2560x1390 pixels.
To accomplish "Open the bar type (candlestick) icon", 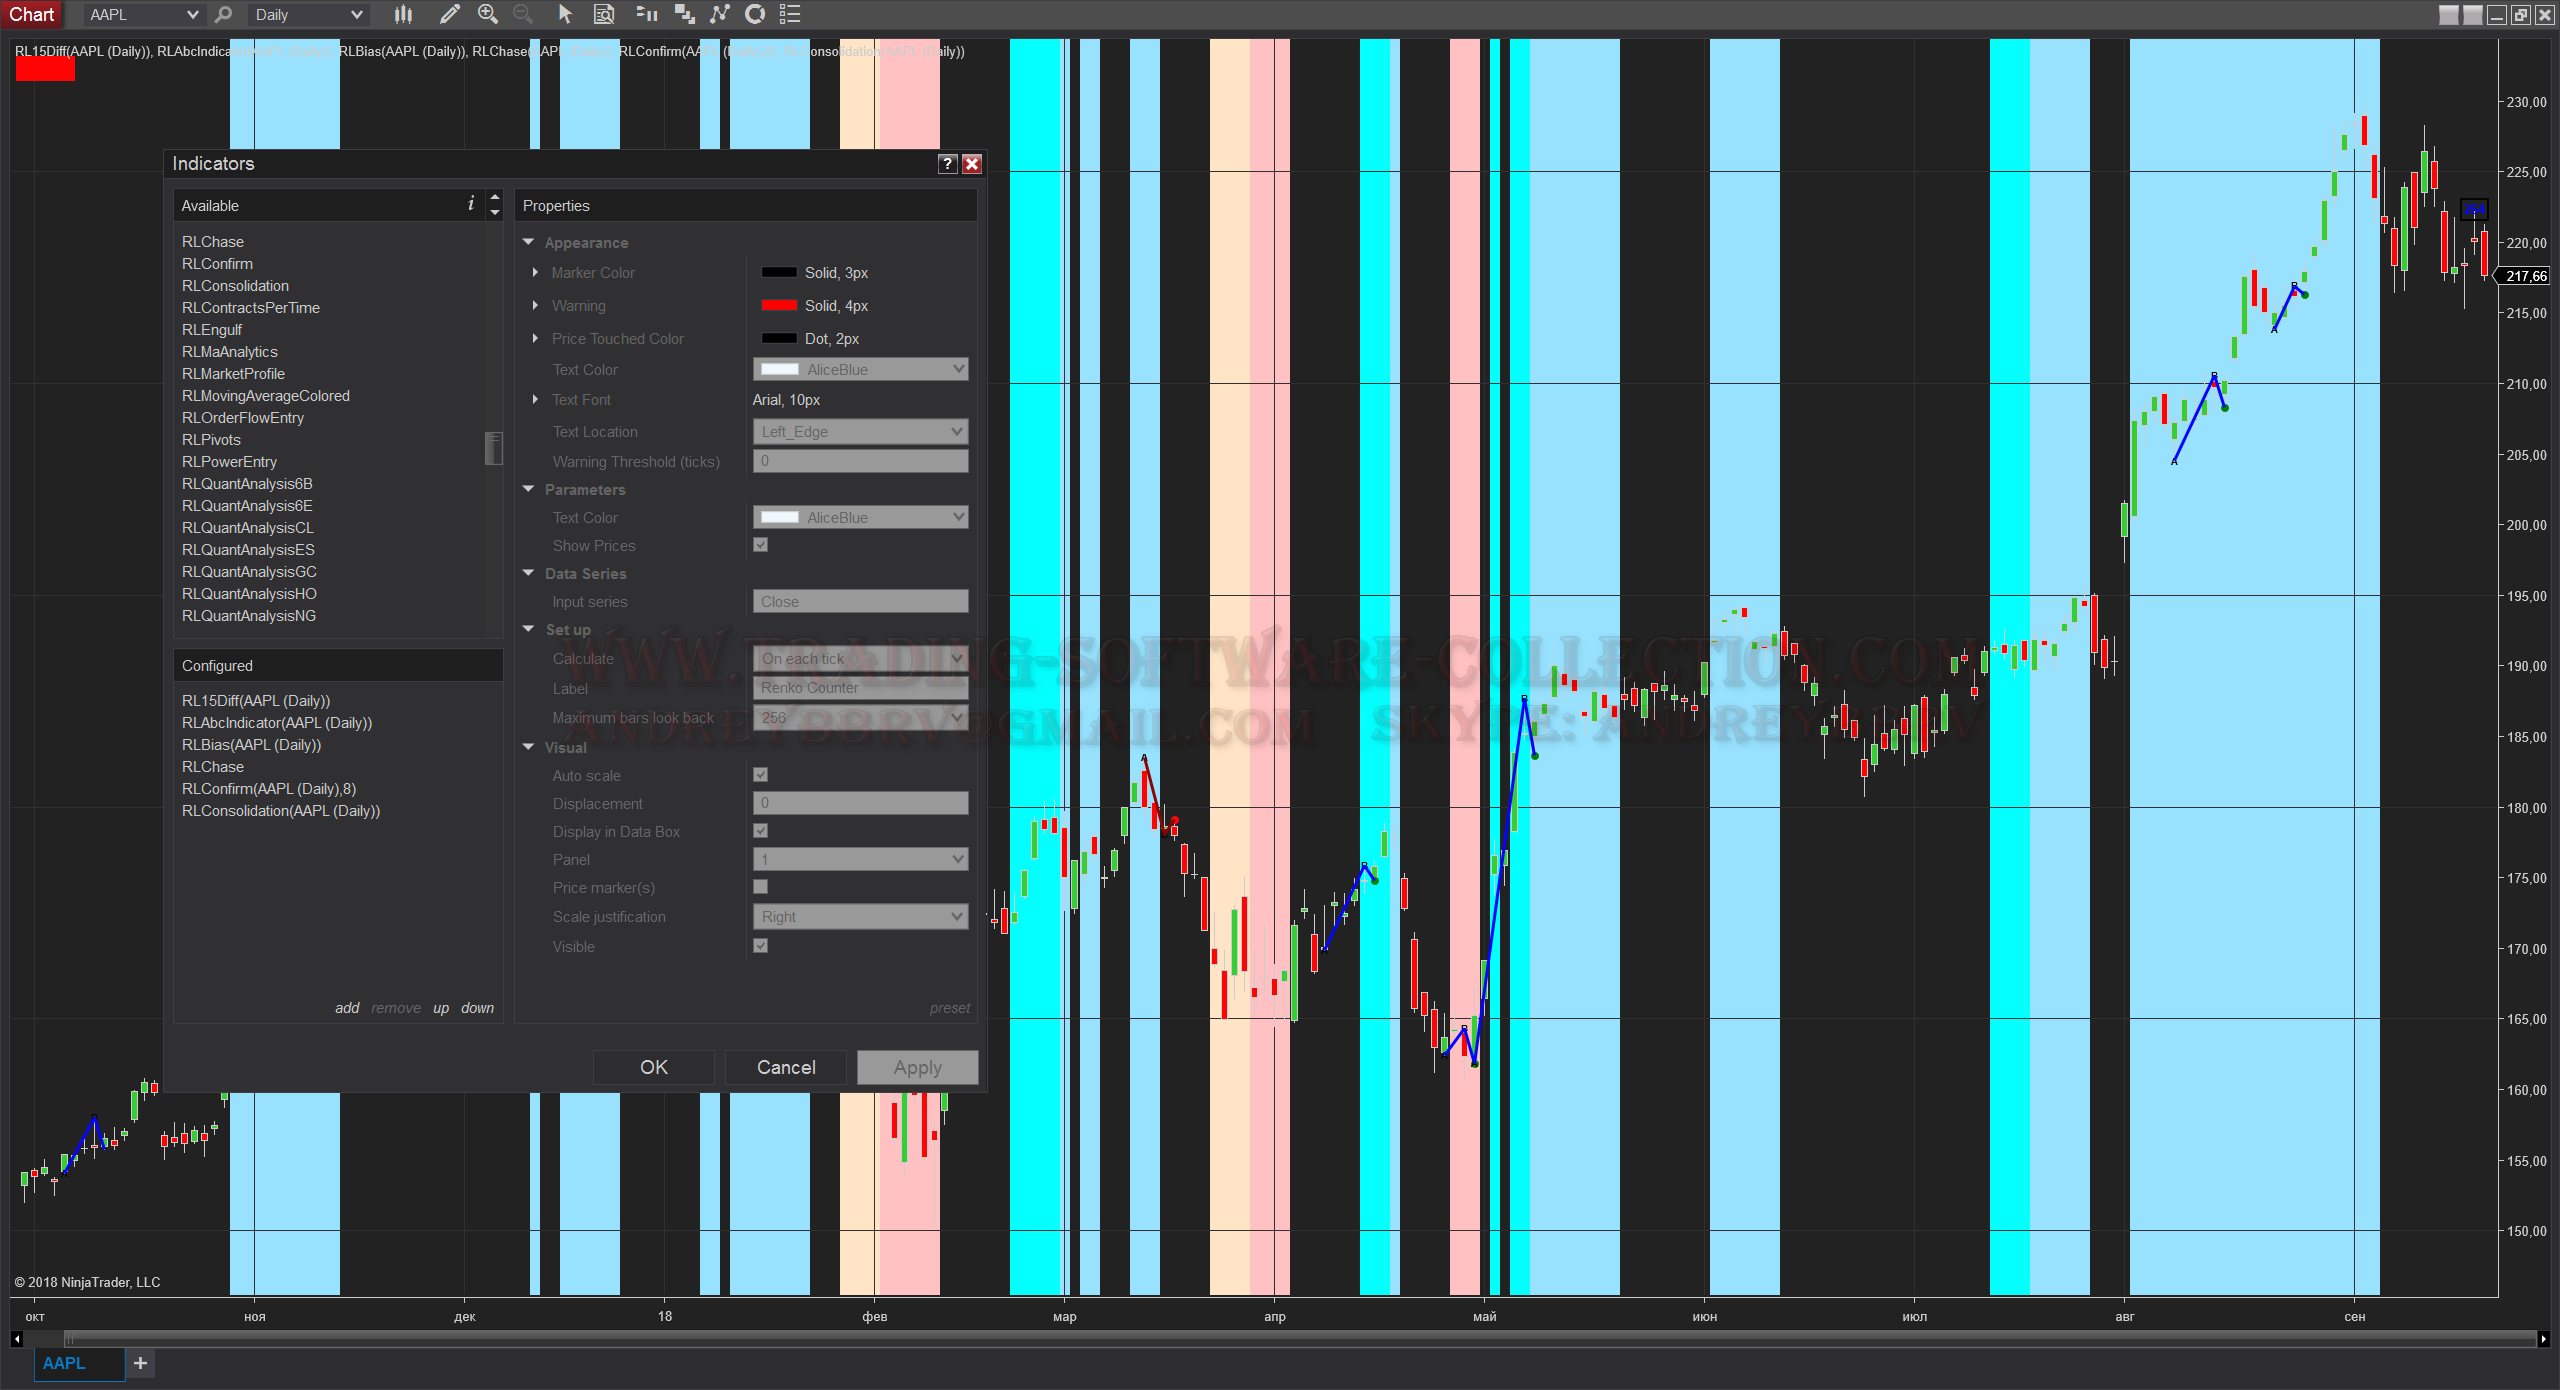I will coord(403,14).
